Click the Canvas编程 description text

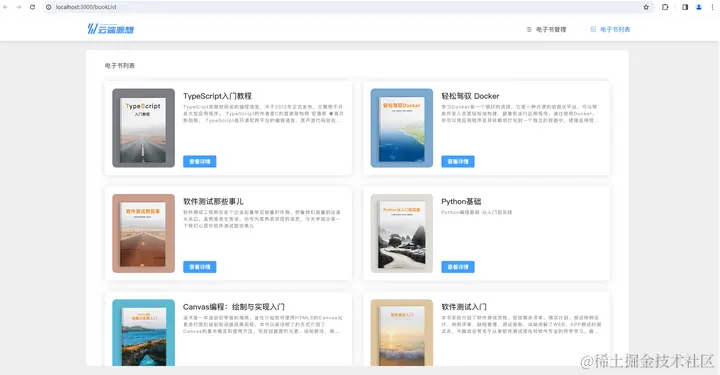point(263,325)
